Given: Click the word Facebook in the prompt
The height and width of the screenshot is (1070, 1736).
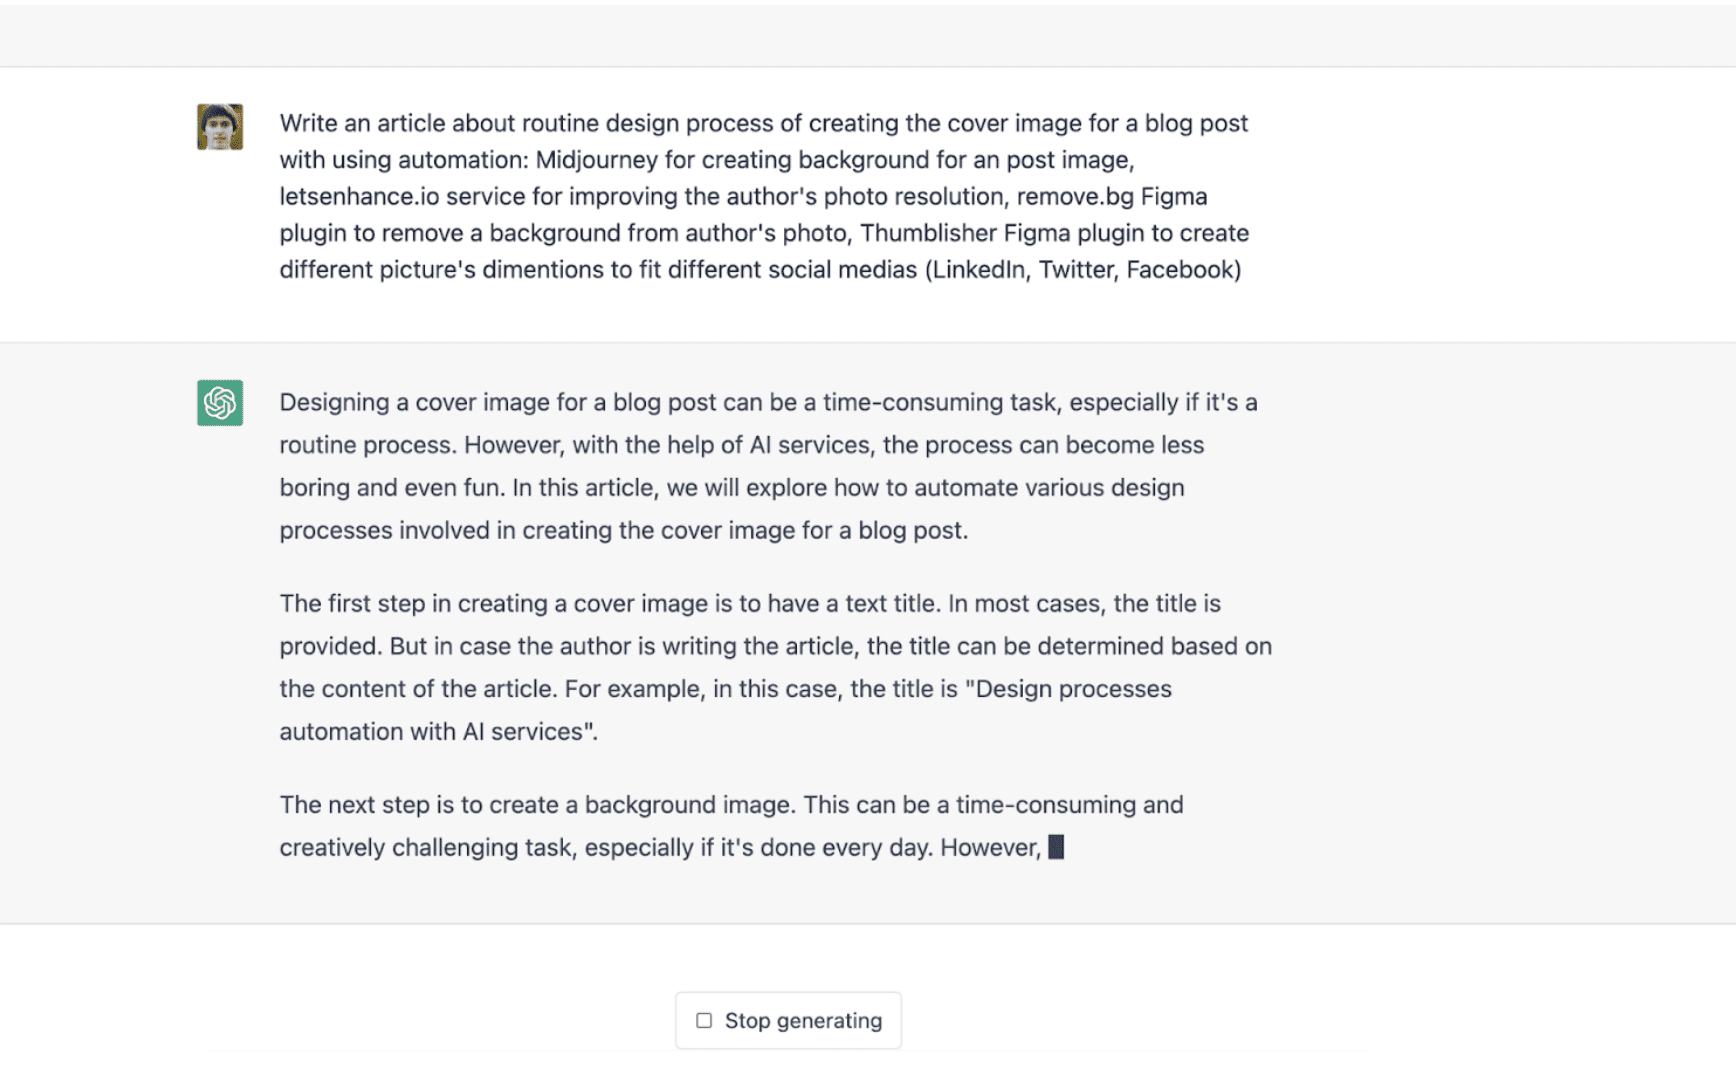Looking at the screenshot, I should pyautogui.click(x=1180, y=269).
